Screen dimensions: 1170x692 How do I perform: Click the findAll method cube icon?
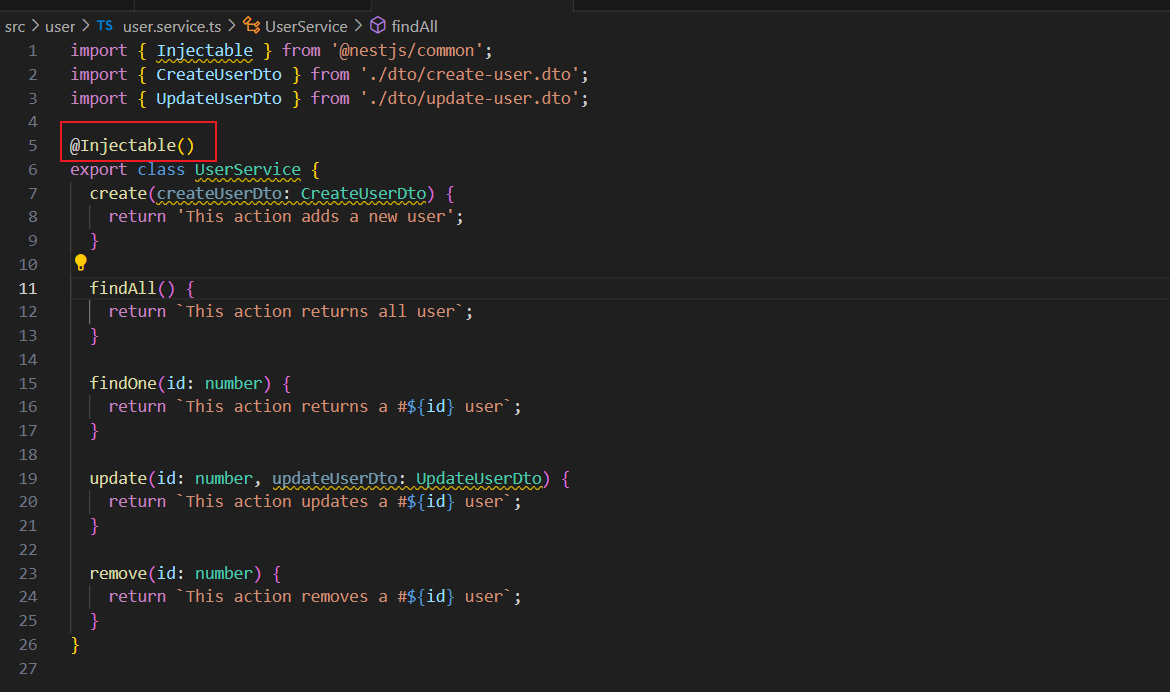point(377,26)
